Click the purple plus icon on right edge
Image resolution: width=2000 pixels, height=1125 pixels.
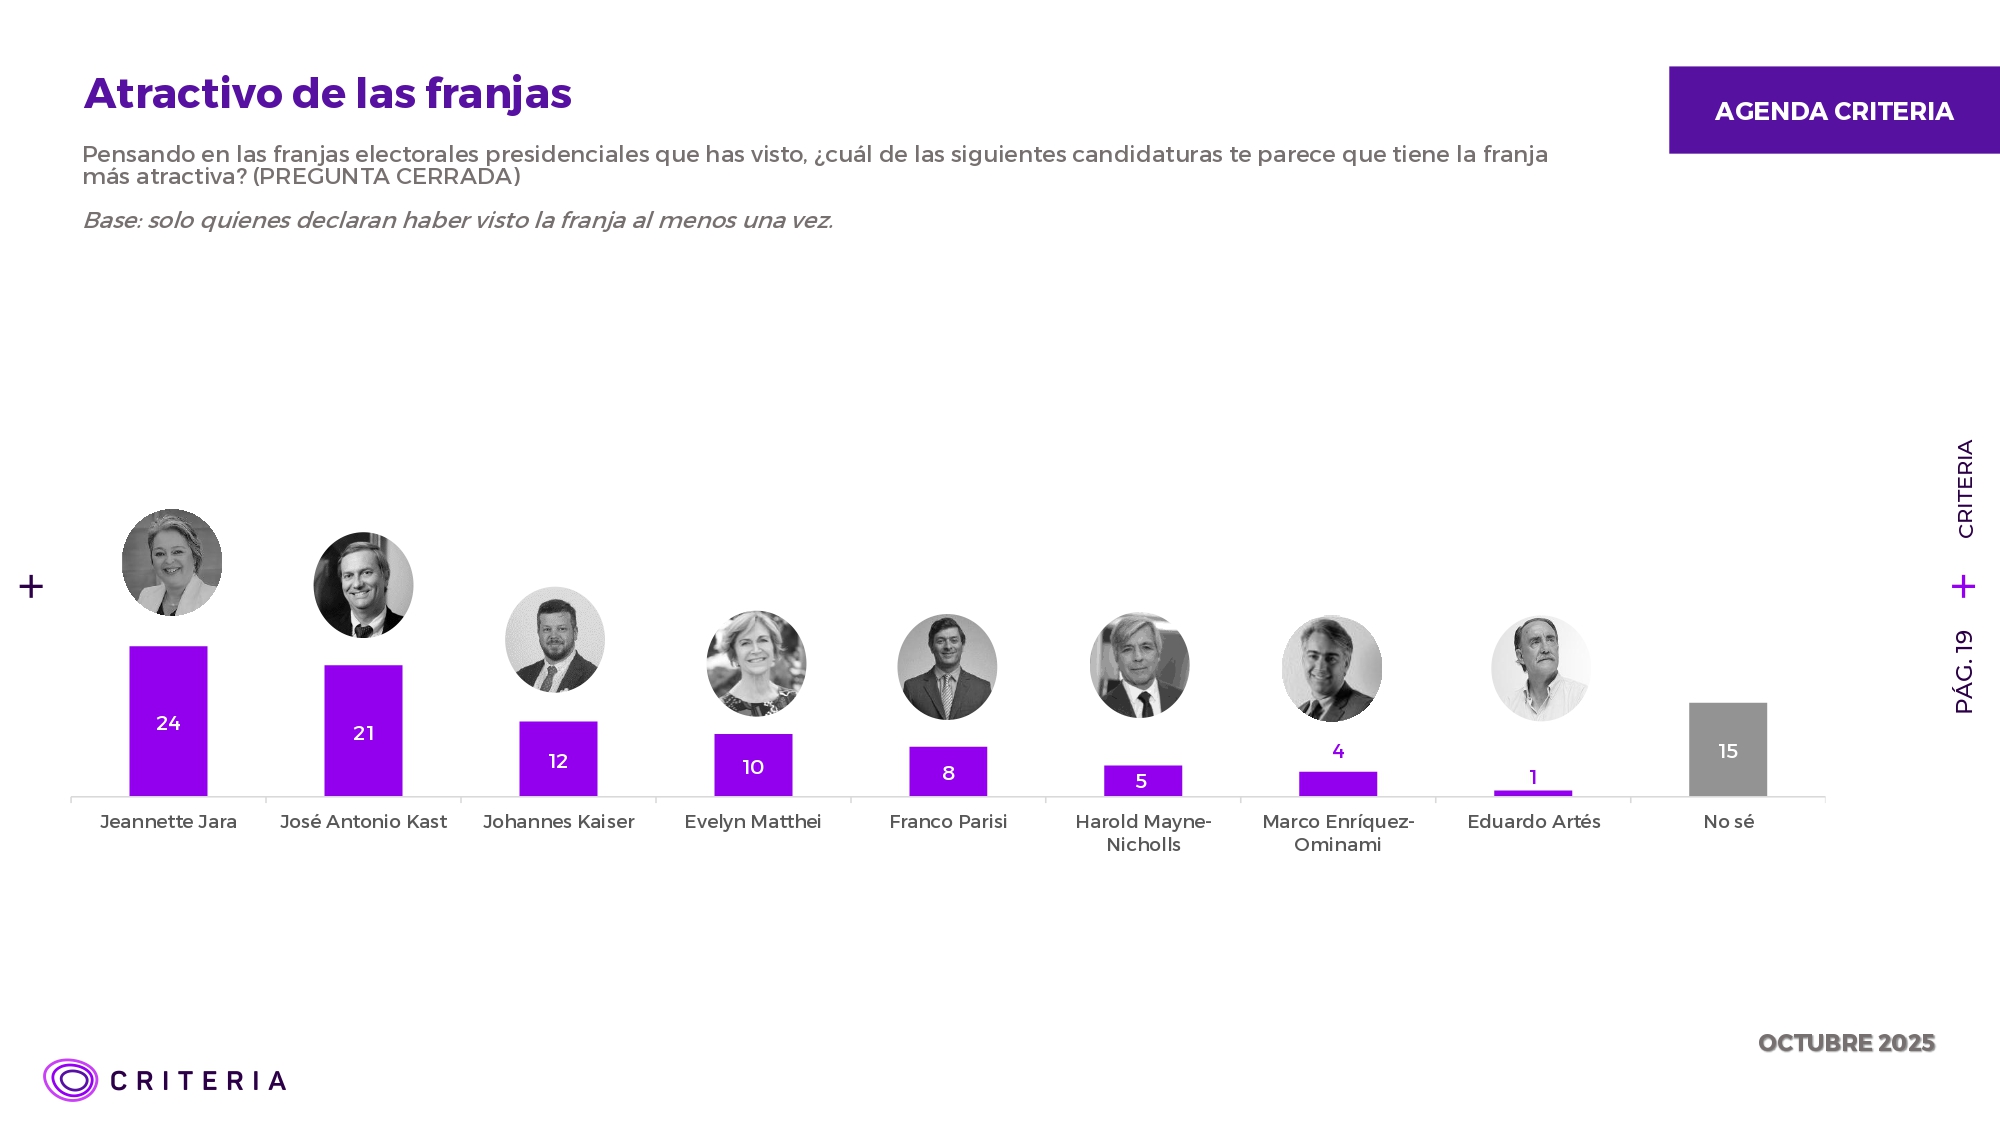(x=1963, y=586)
